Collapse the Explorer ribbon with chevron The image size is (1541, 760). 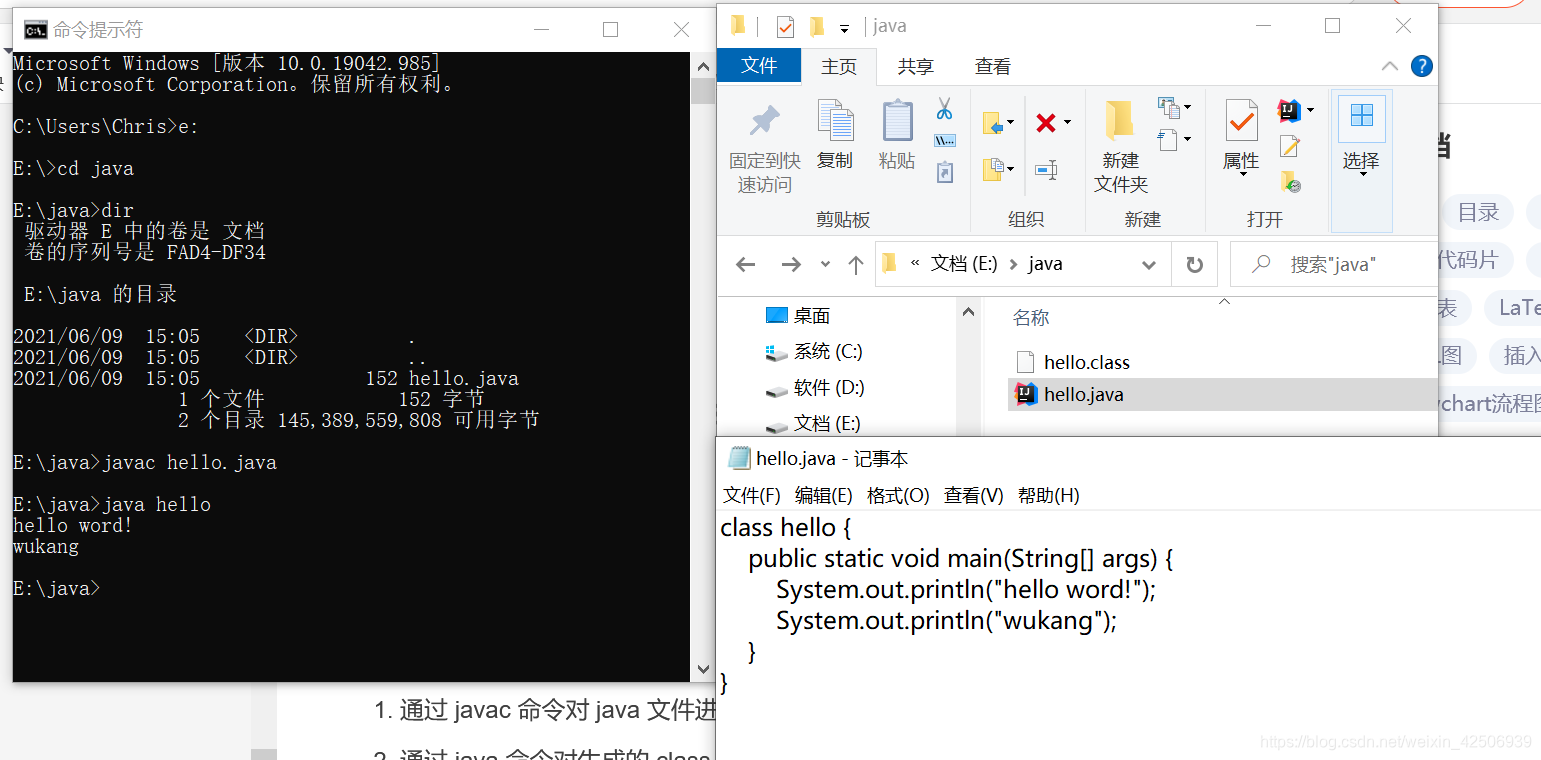(1390, 66)
